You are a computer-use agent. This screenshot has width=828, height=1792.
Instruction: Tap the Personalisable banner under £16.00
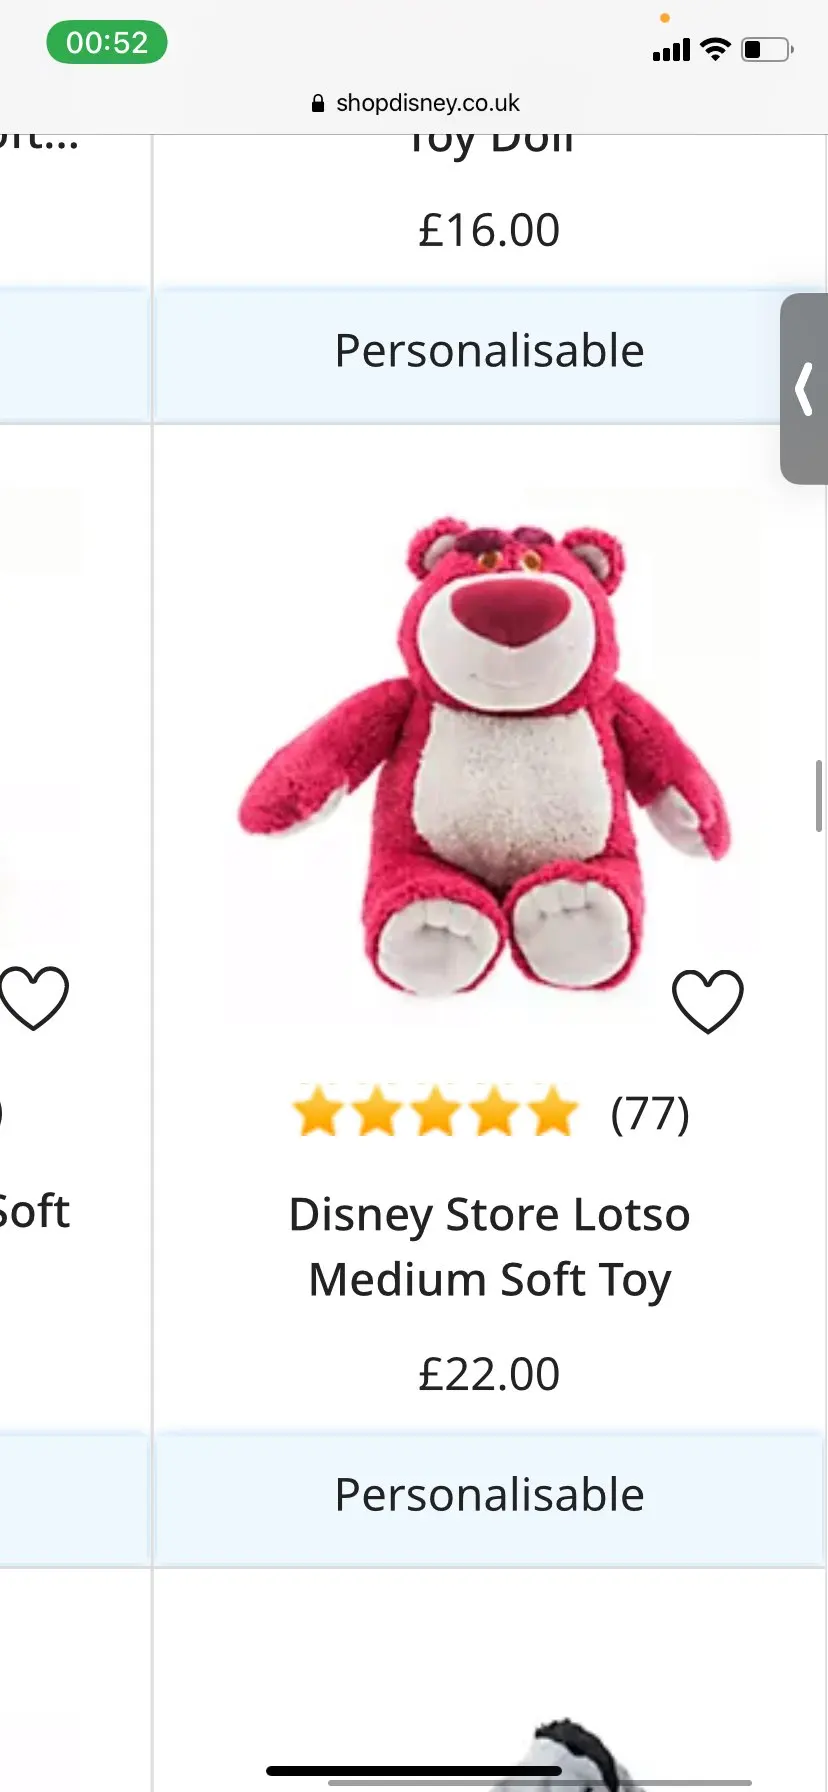coord(489,351)
